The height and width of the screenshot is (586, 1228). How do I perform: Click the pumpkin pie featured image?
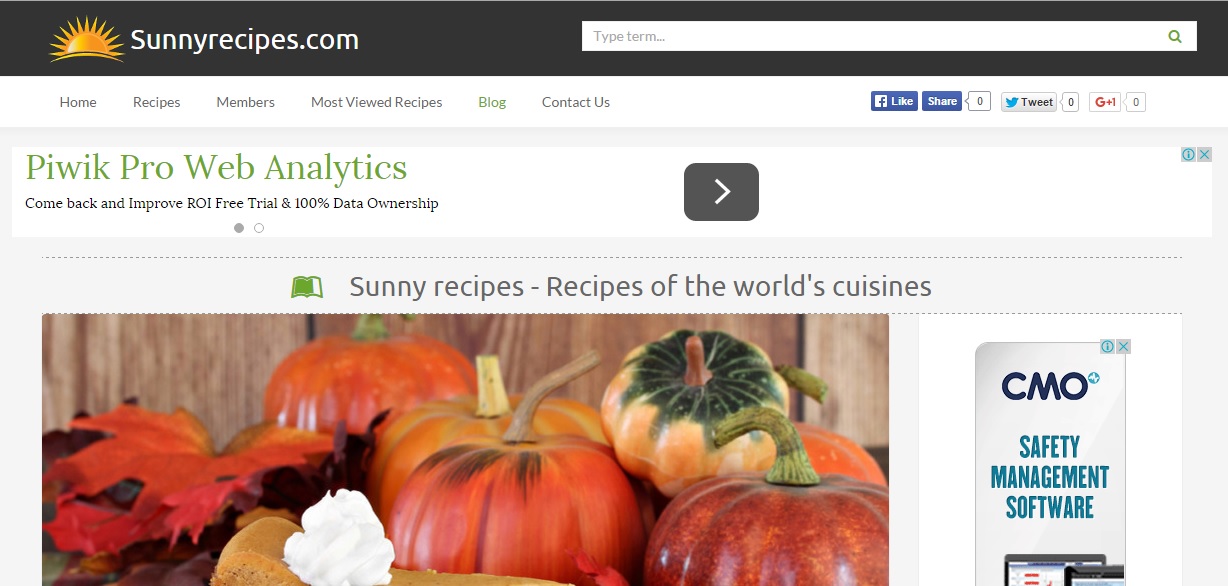click(x=465, y=450)
